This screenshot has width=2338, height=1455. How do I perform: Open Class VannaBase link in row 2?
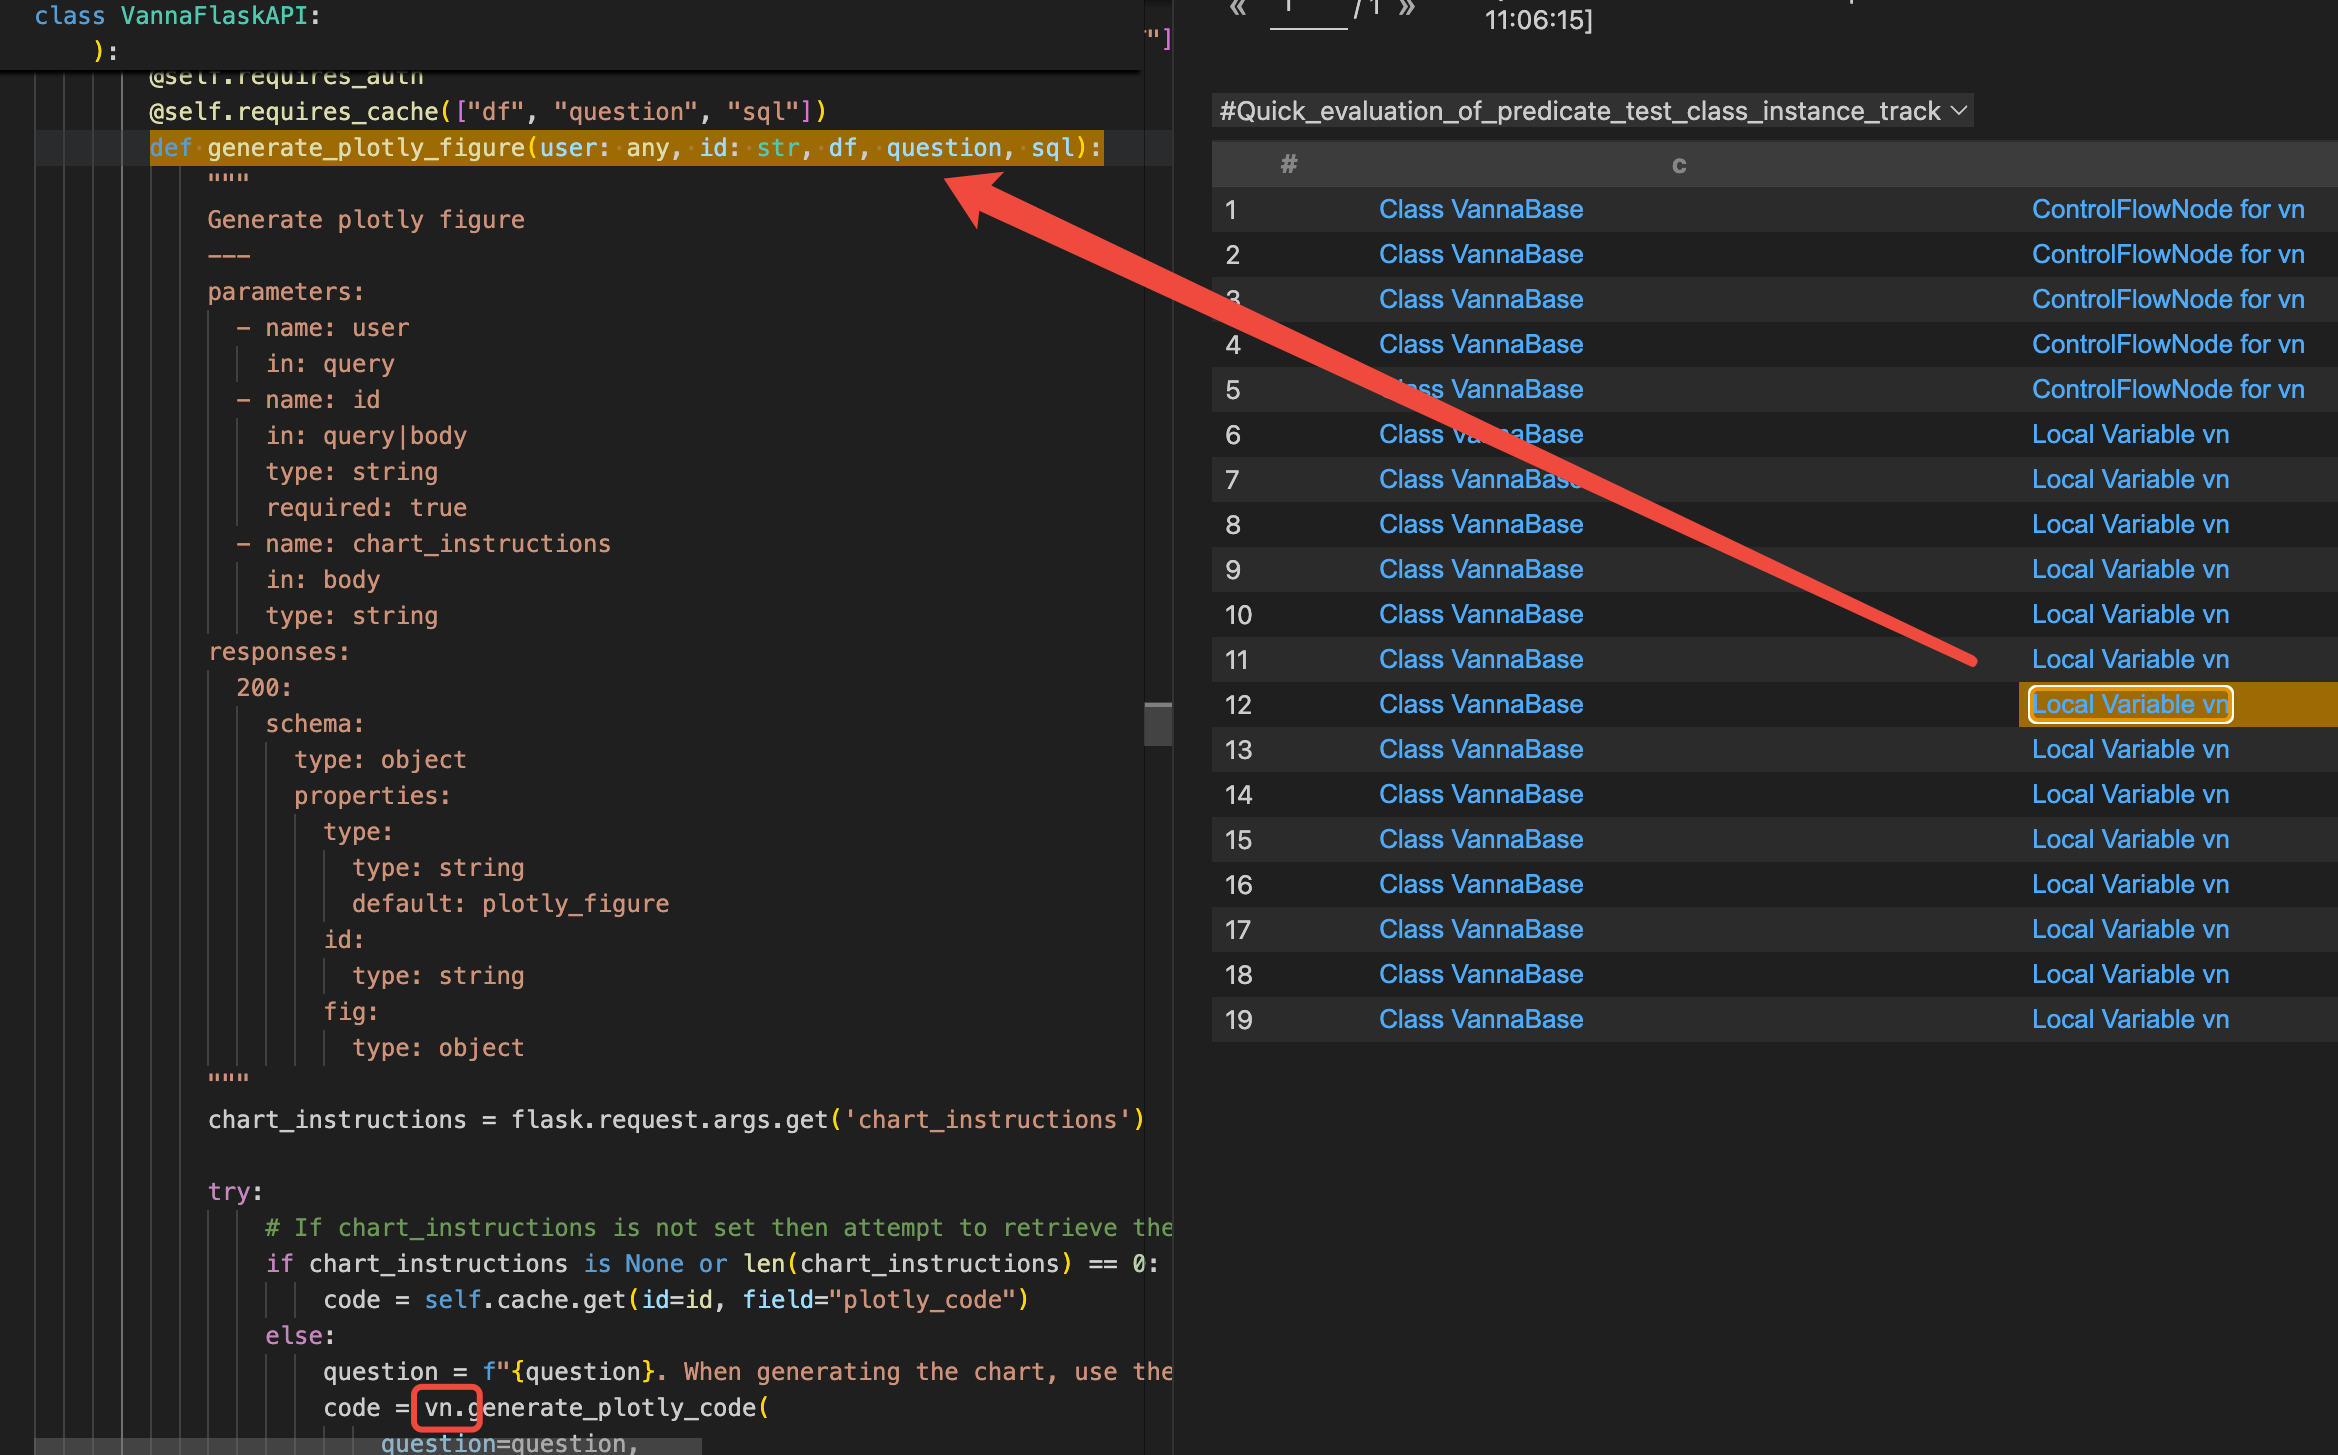point(1481,254)
